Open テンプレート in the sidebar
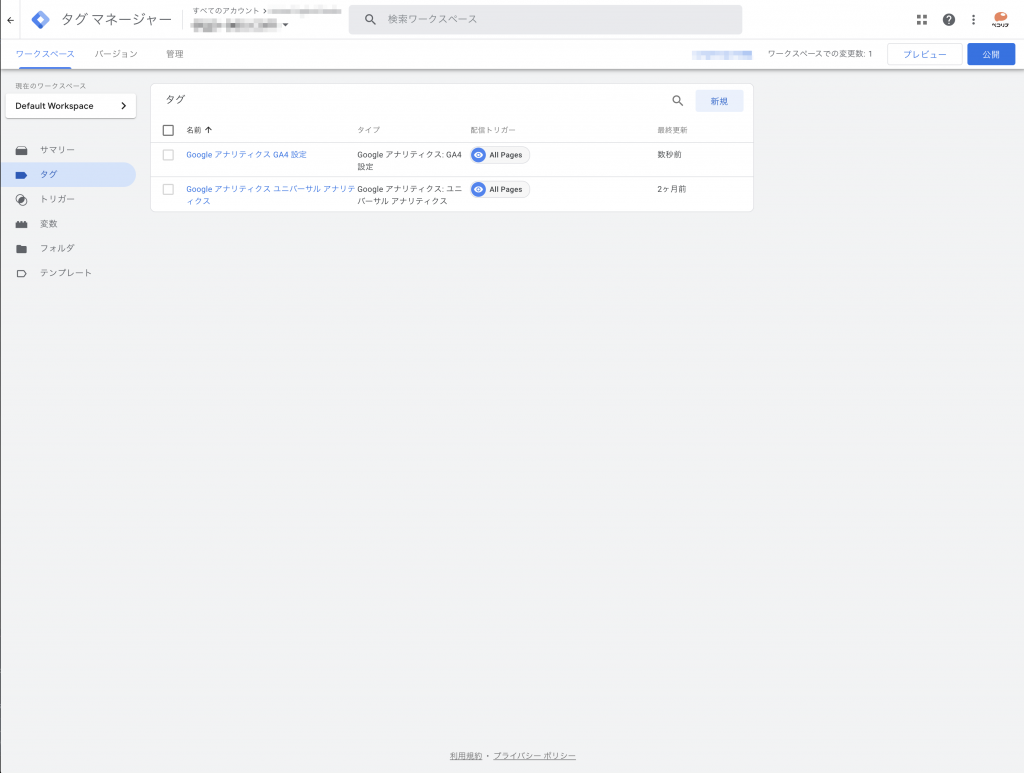Viewport: 1024px width, 773px height. coord(68,274)
